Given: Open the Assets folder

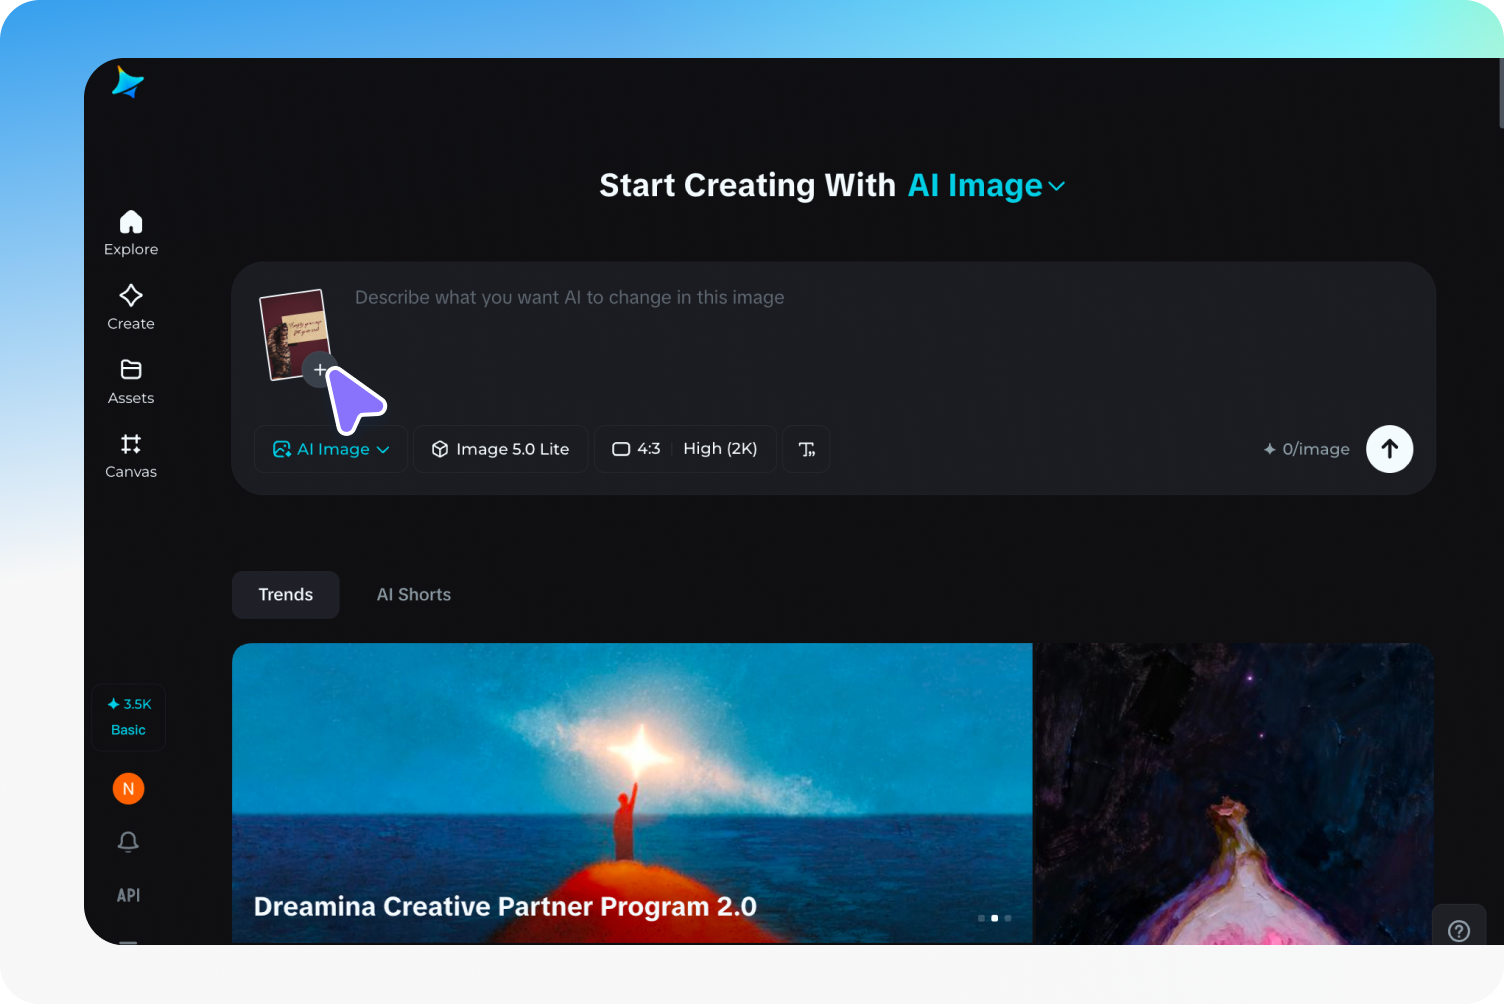Looking at the screenshot, I should coord(131,381).
